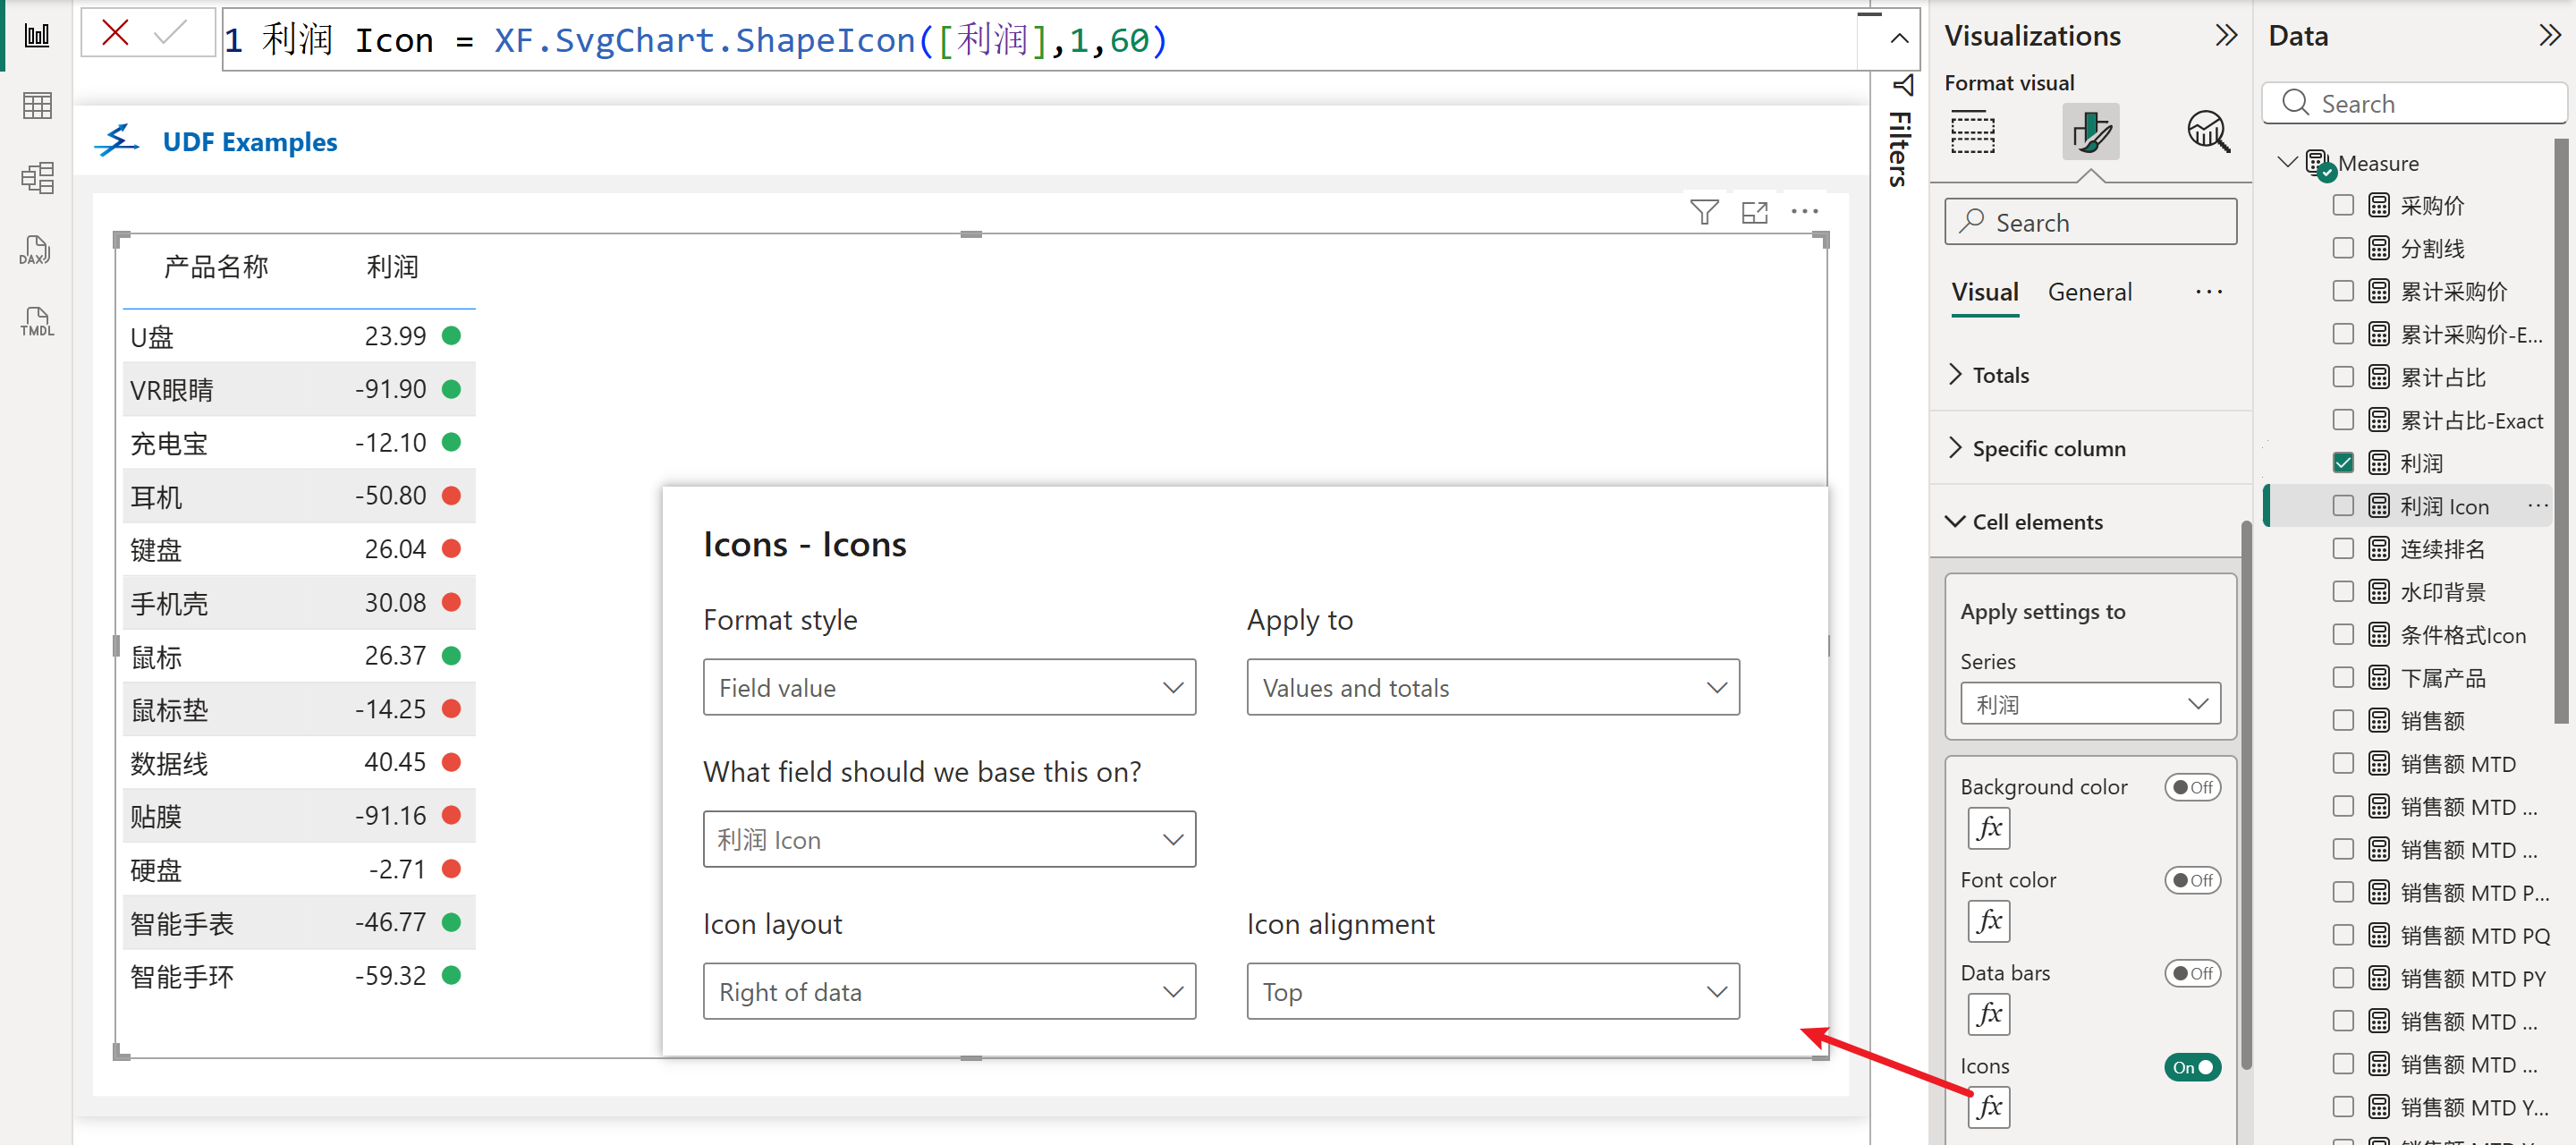Cancel the formula edit with X

point(116,33)
